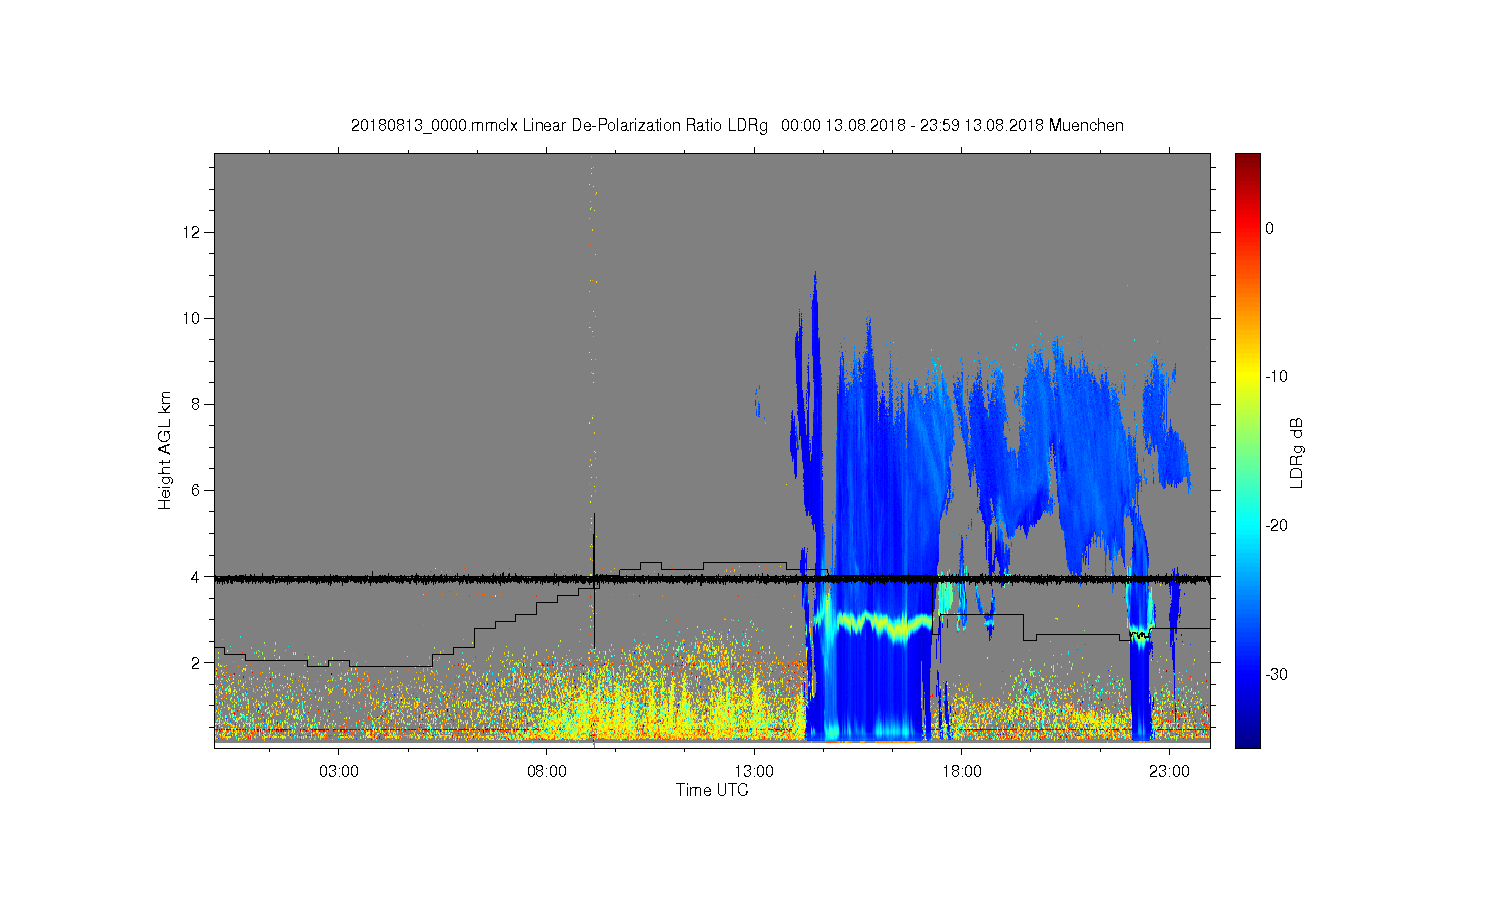The image size is (1500, 900).
Task: Click the plot title starting with 20180813_0000.mmclx
Action: [737, 126]
